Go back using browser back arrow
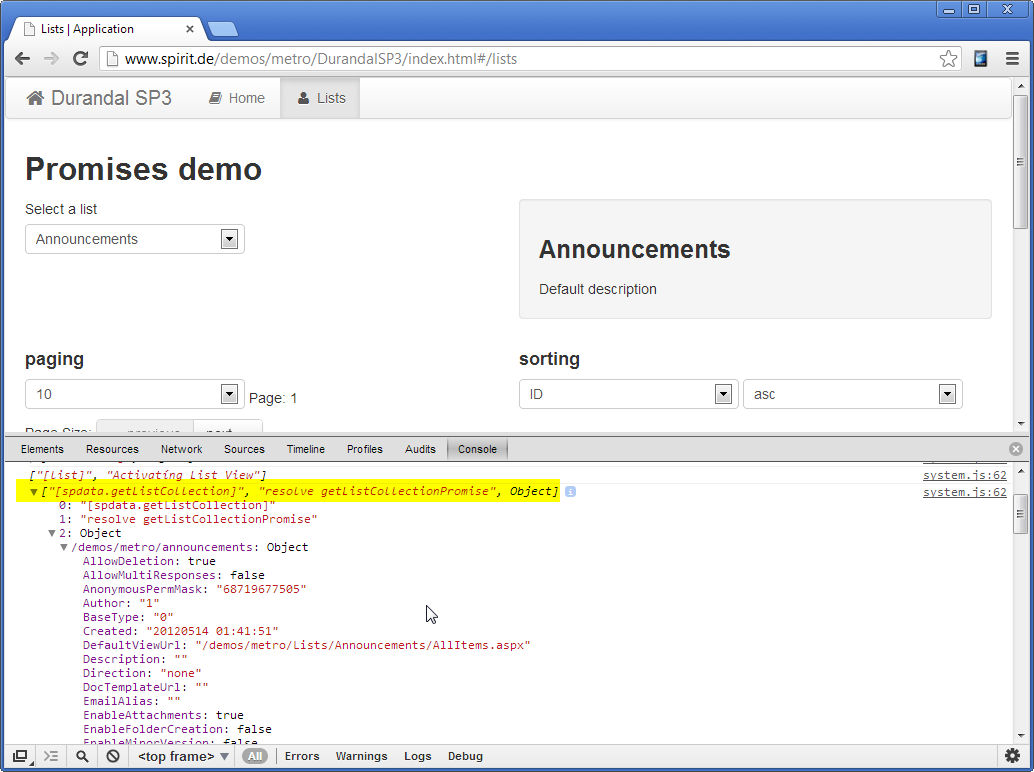 22,59
